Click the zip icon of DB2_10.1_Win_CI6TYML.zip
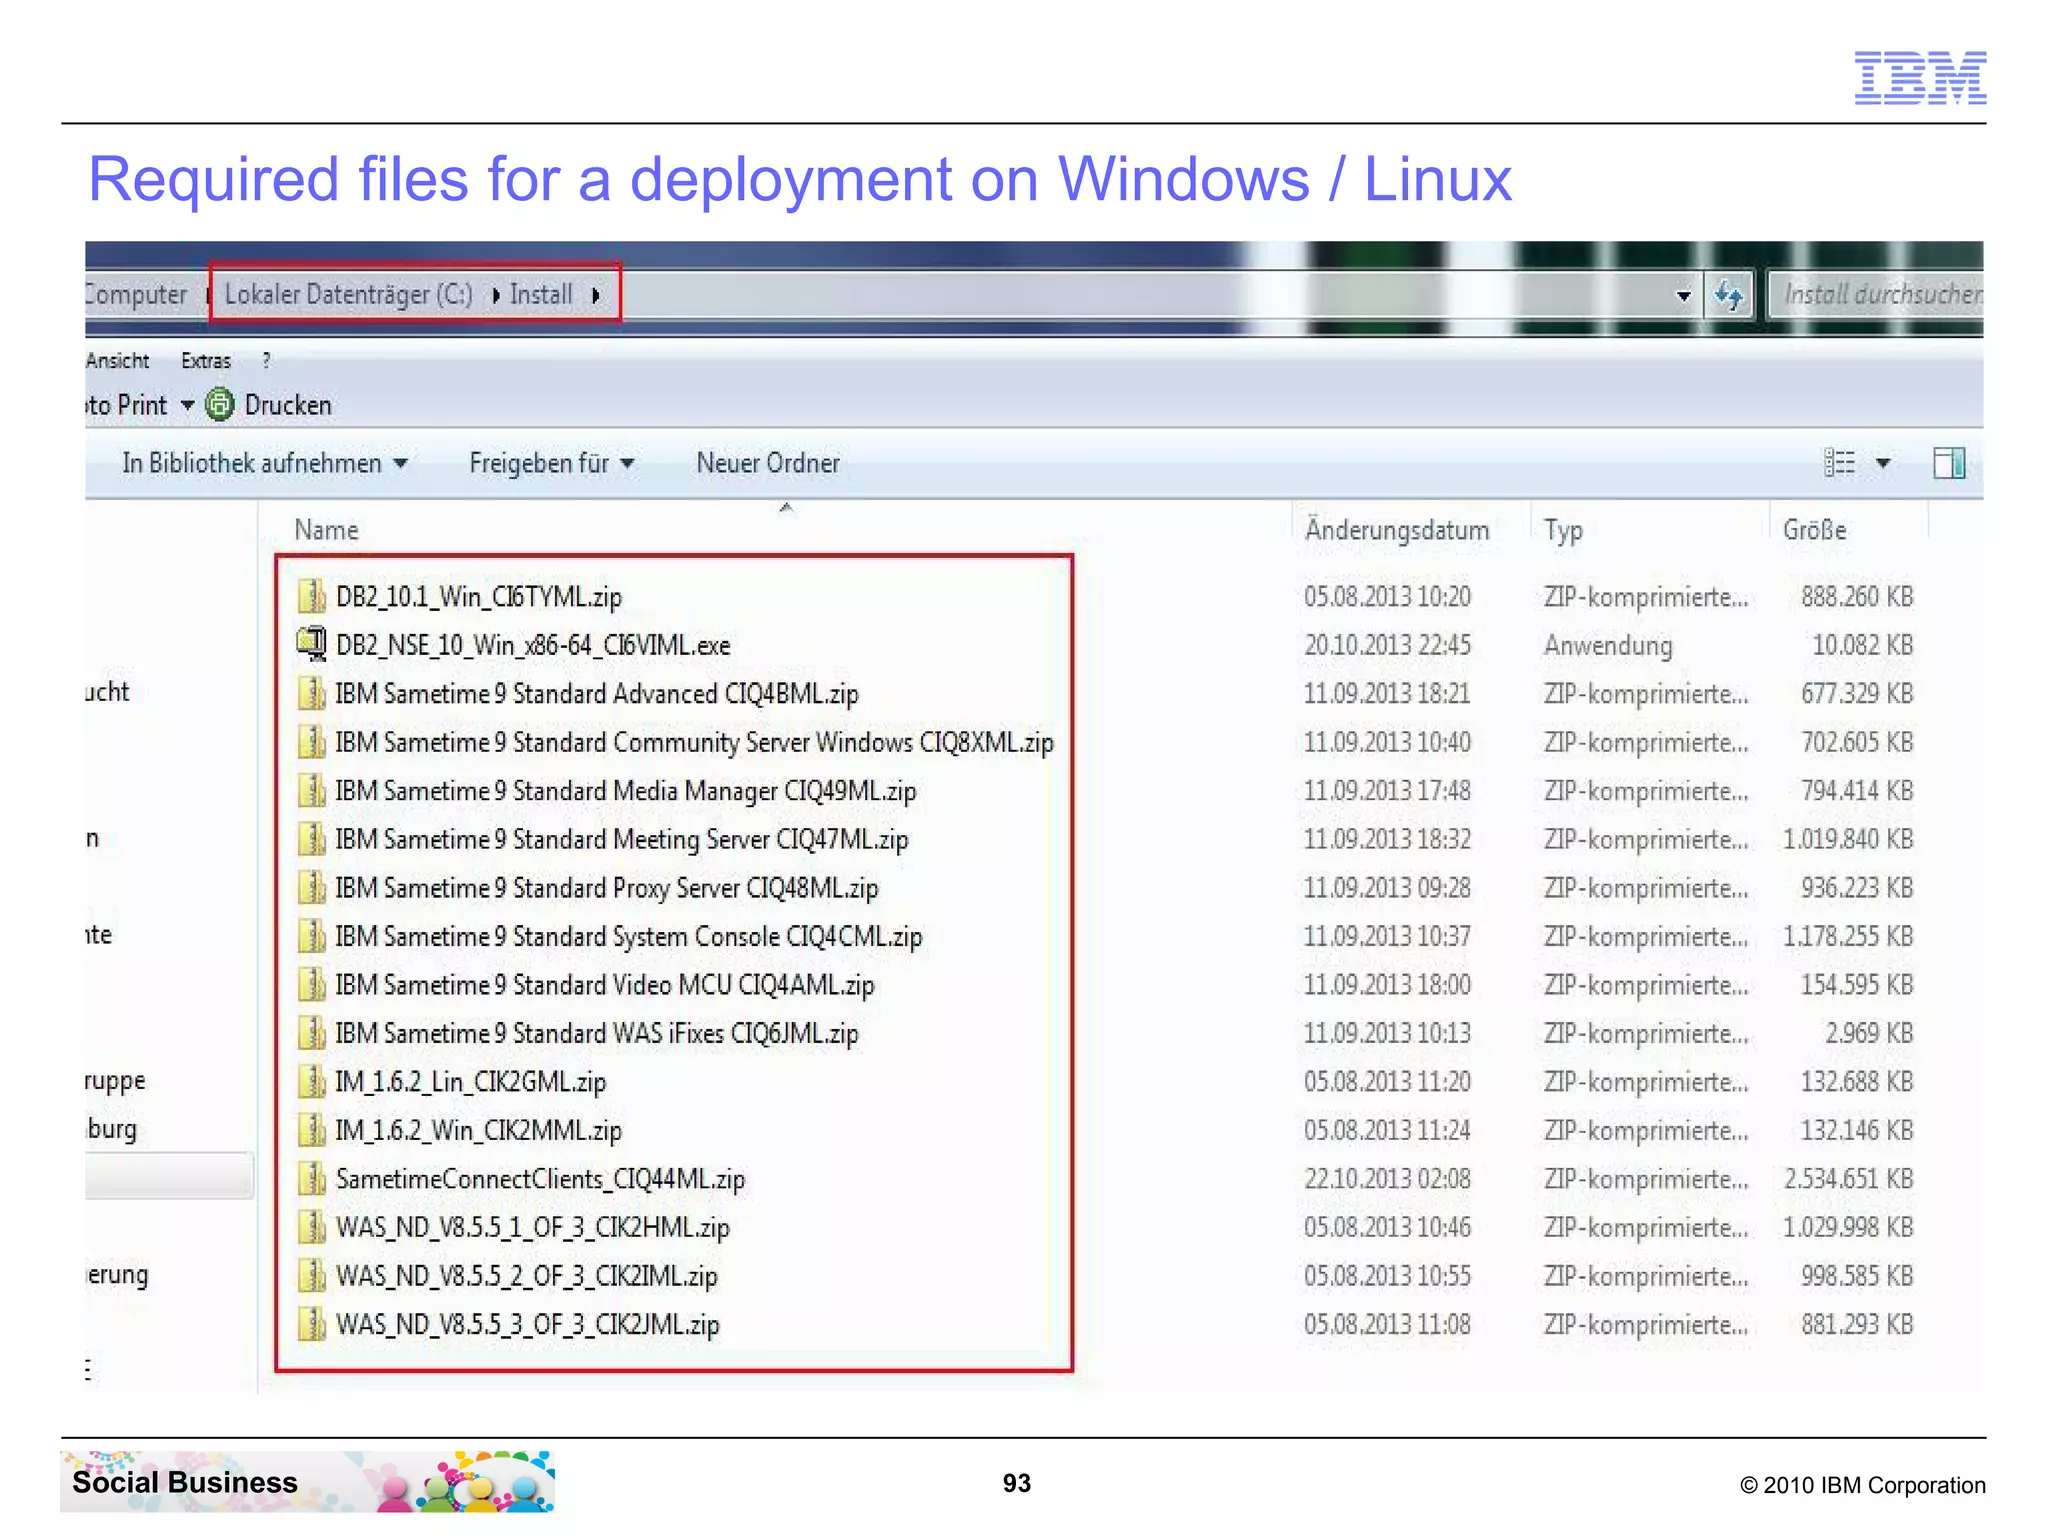Image resolution: width=2048 pixels, height=1536 pixels. click(312, 596)
